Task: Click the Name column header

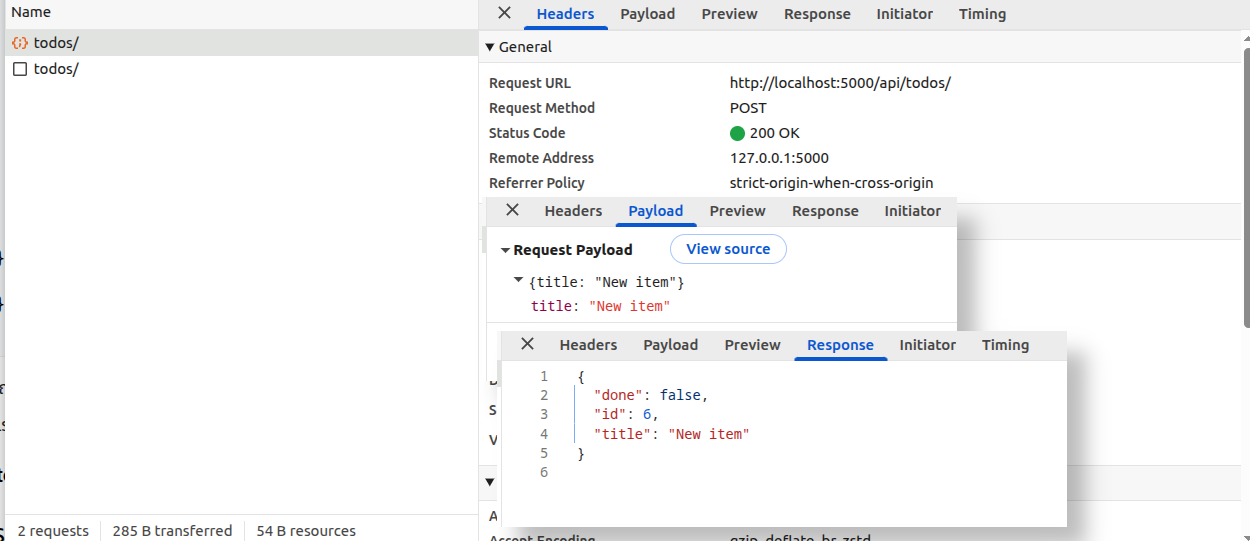Action: [x=31, y=12]
